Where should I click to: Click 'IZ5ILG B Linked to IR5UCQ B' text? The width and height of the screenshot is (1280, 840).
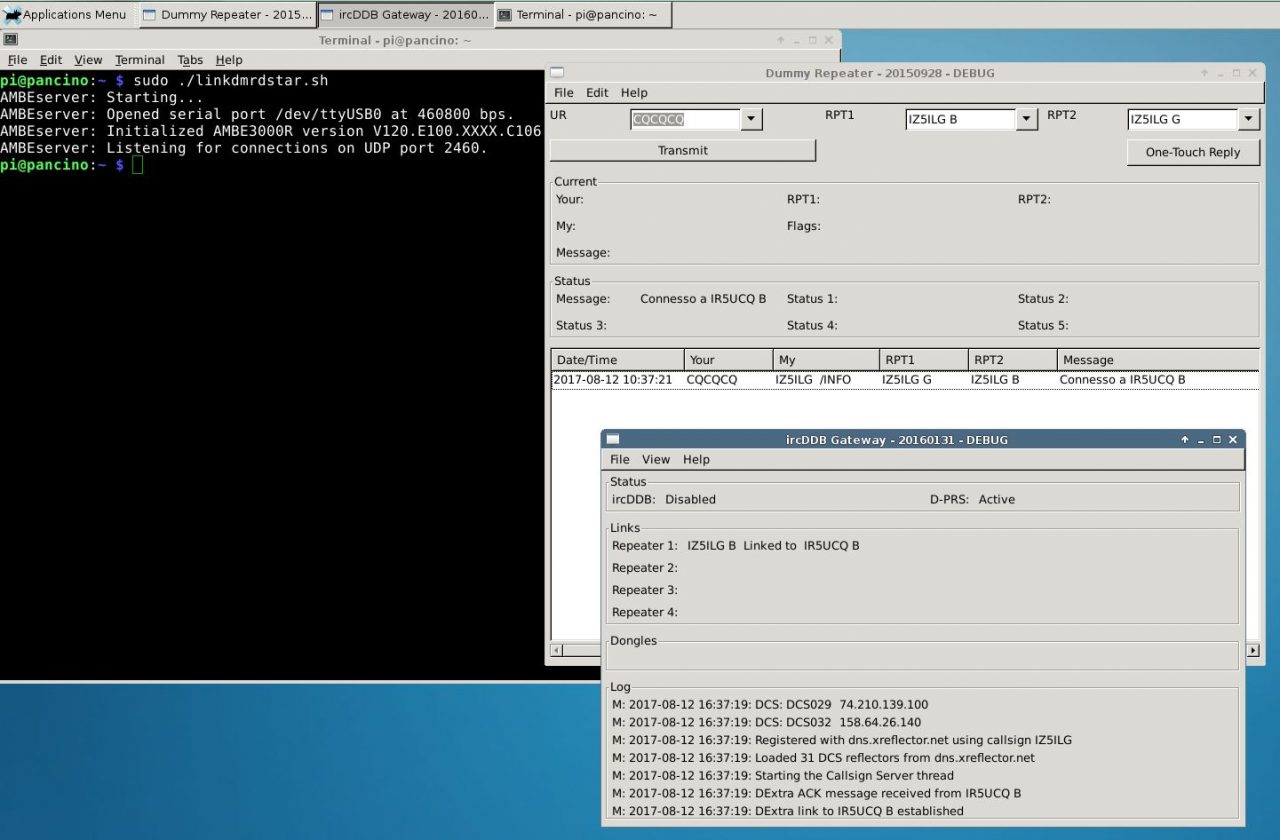pos(773,546)
